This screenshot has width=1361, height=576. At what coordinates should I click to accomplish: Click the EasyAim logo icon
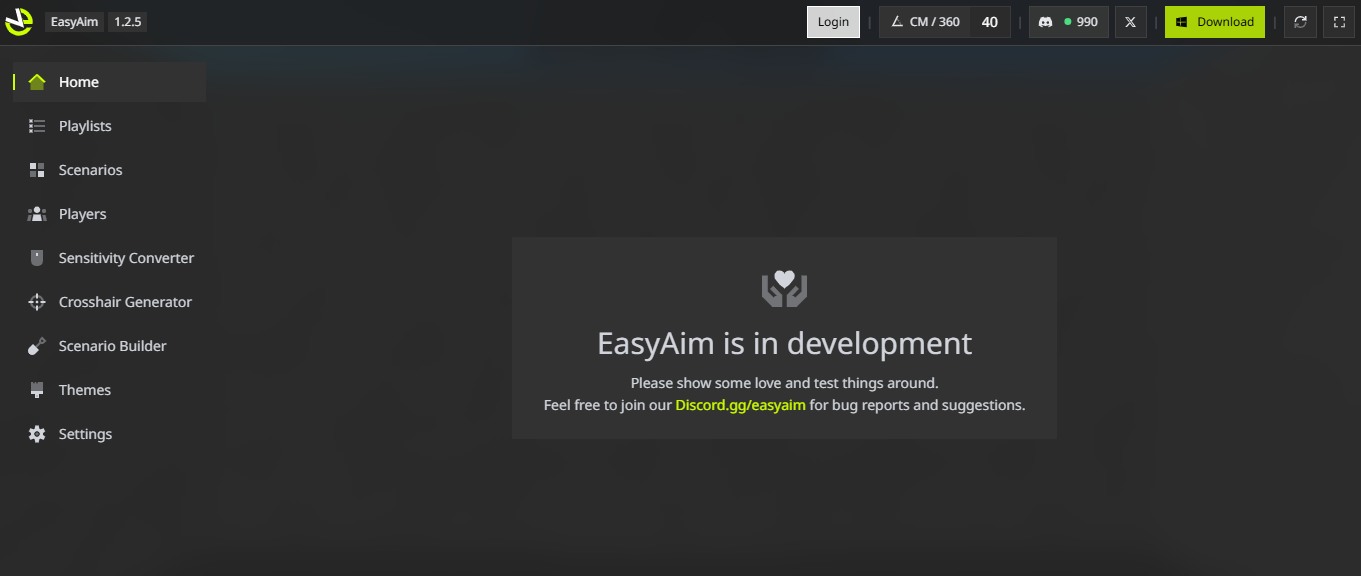coord(19,21)
